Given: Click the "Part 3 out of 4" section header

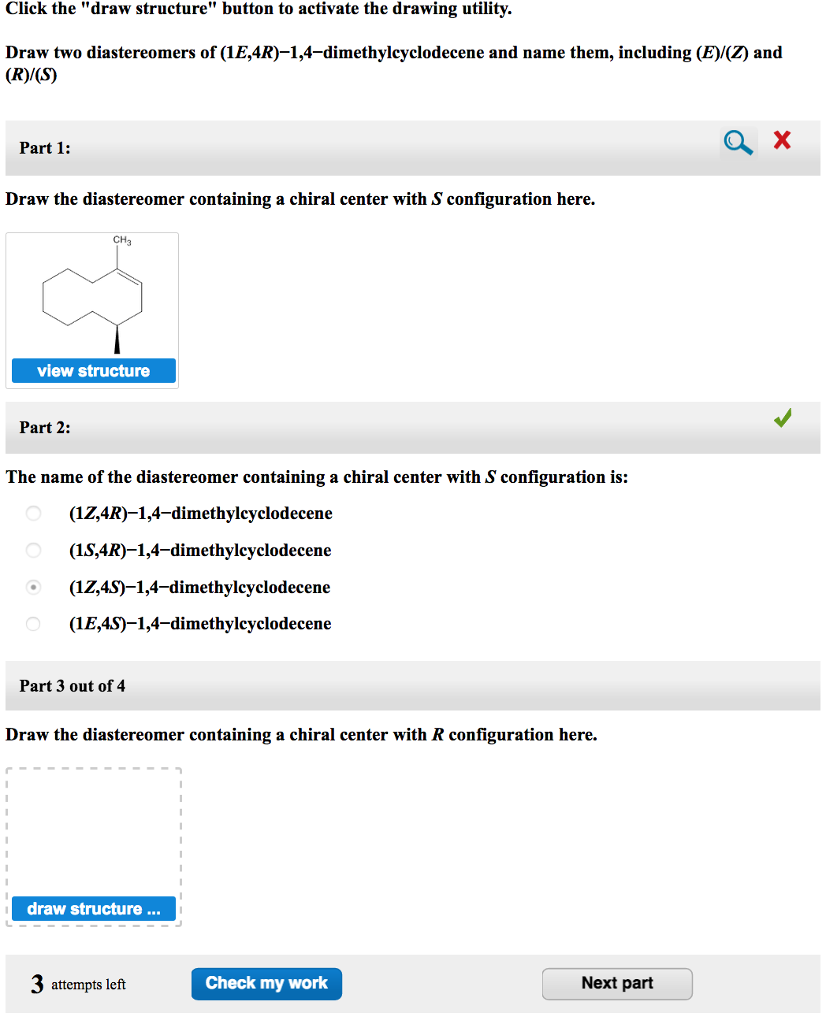Looking at the screenshot, I should pos(72,686).
